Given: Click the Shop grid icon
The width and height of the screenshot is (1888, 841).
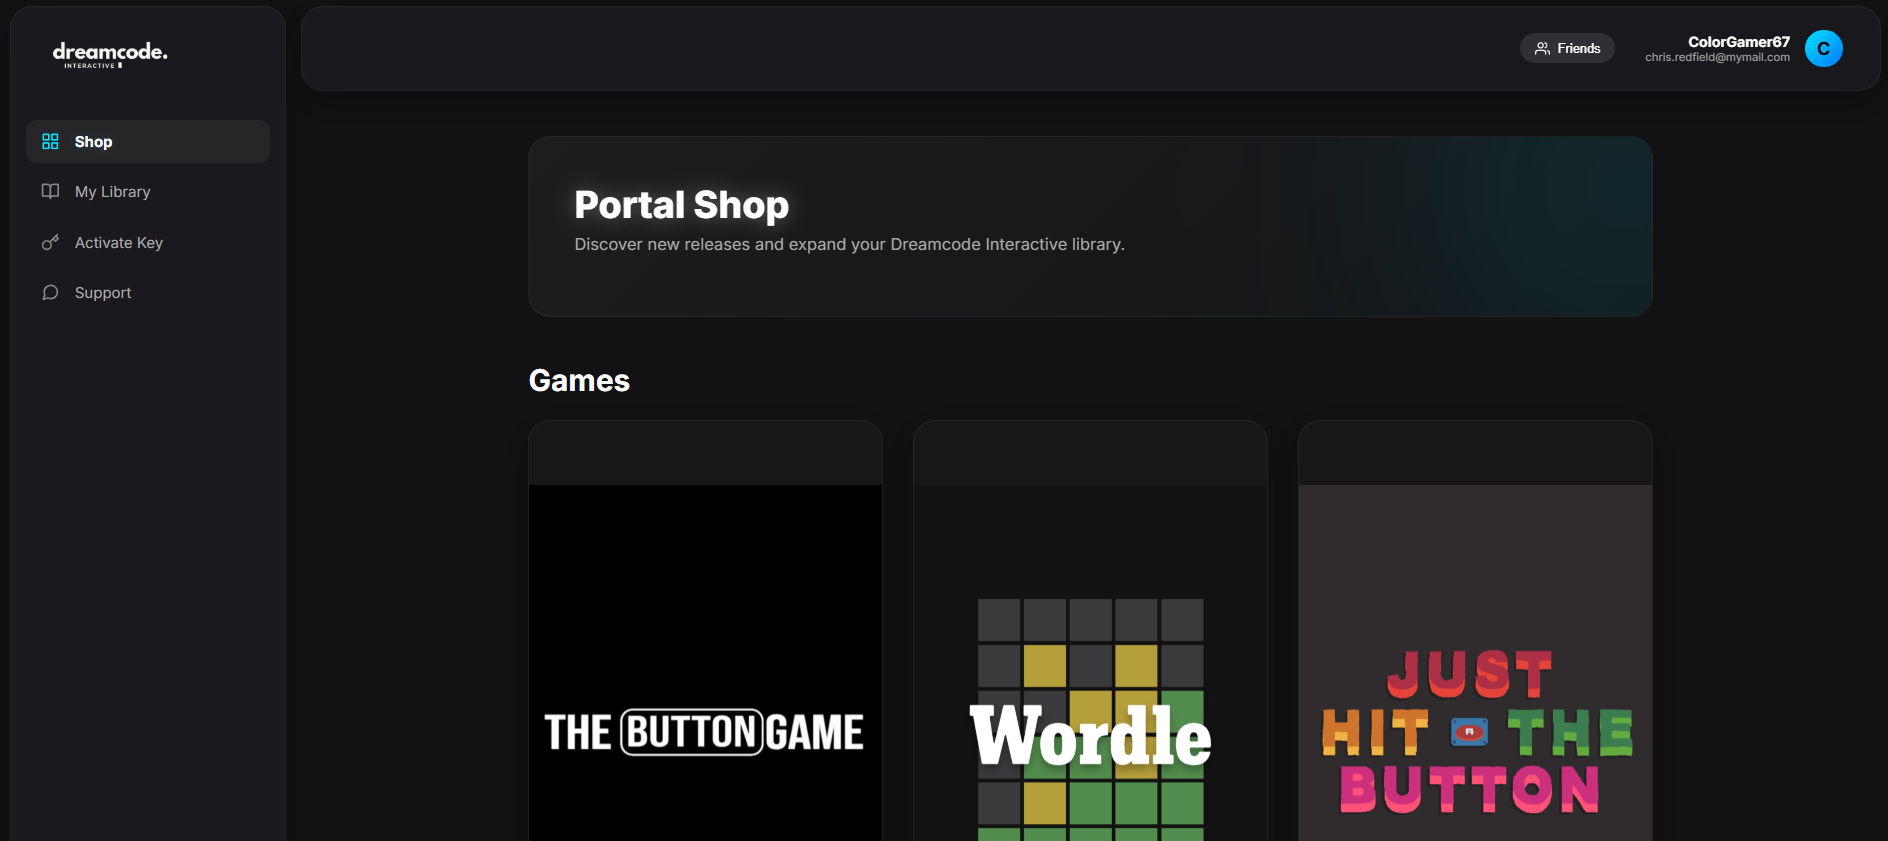Looking at the screenshot, I should tap(50, 142).
